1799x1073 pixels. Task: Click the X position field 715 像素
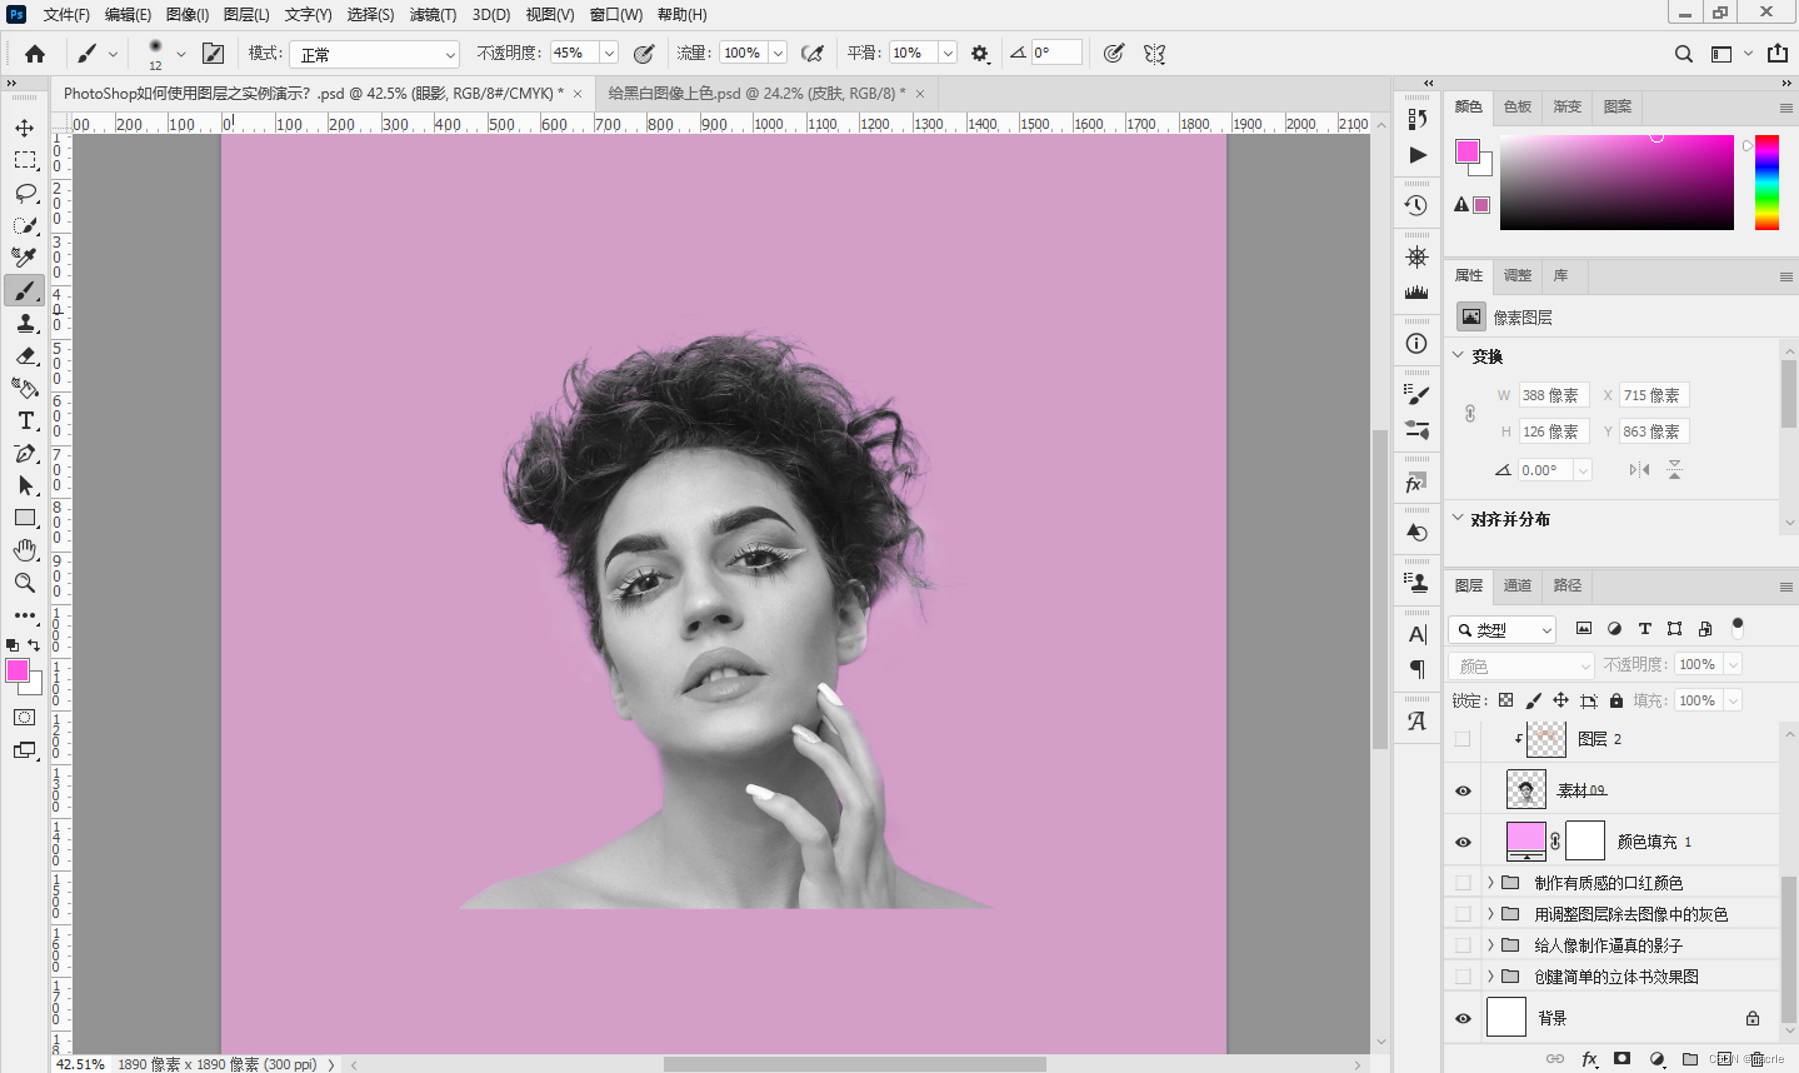[1654, 395]
